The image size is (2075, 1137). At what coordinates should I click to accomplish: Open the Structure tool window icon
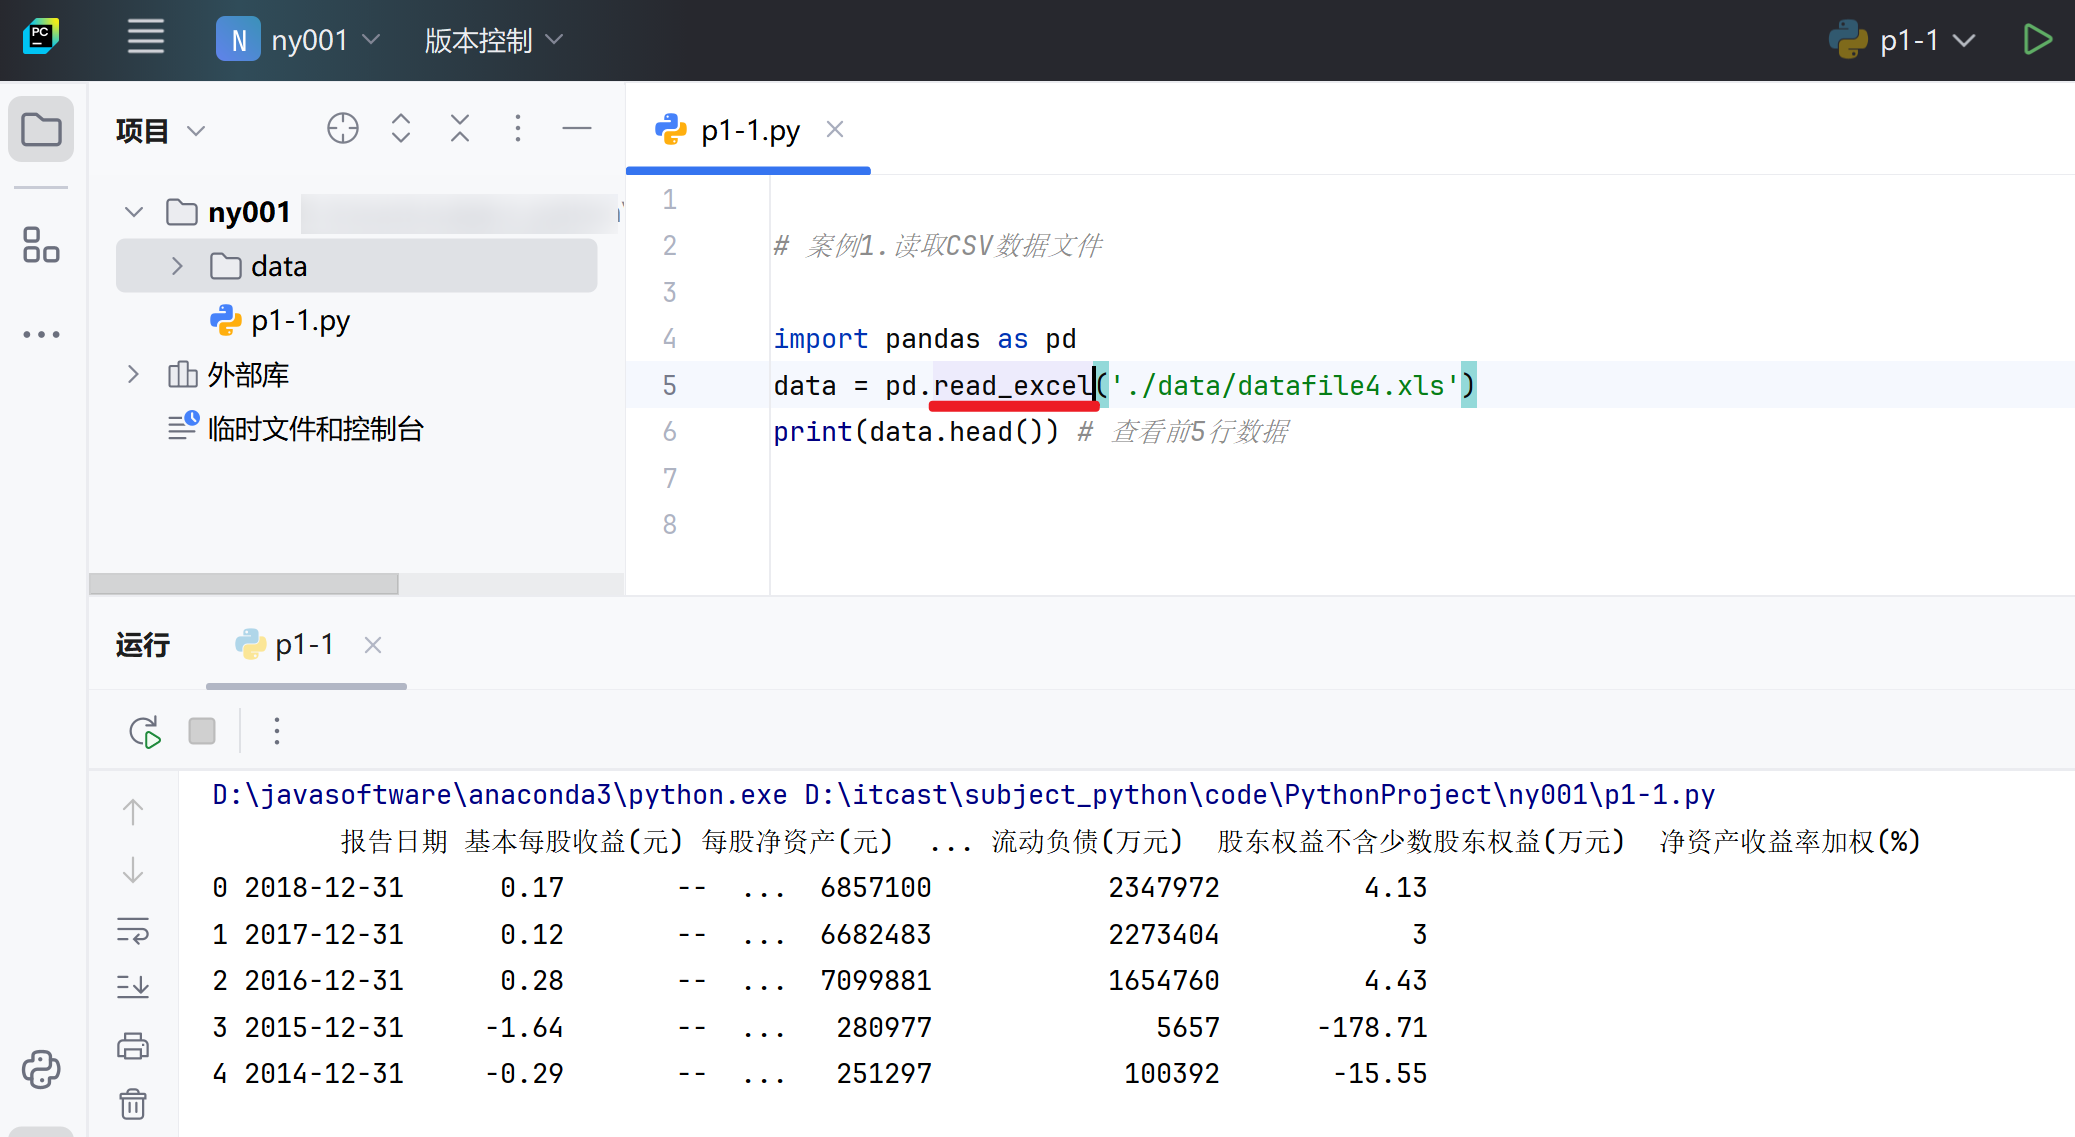click(x=41, y=245)
